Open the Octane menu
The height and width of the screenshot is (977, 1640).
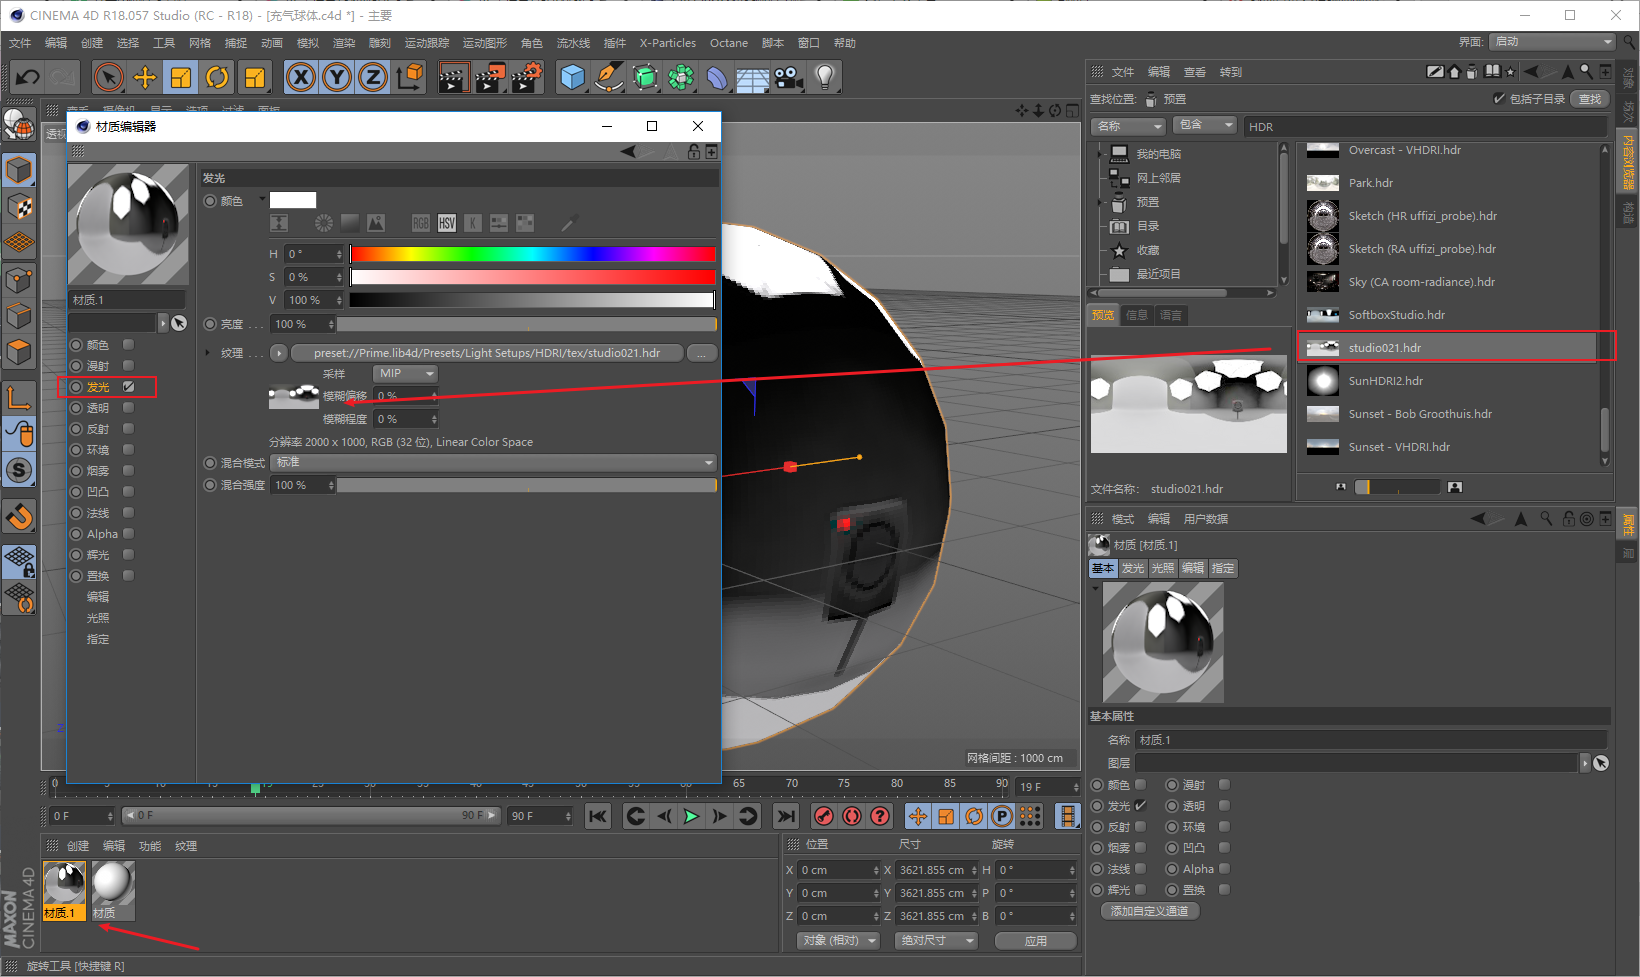(x=729, y=43)
